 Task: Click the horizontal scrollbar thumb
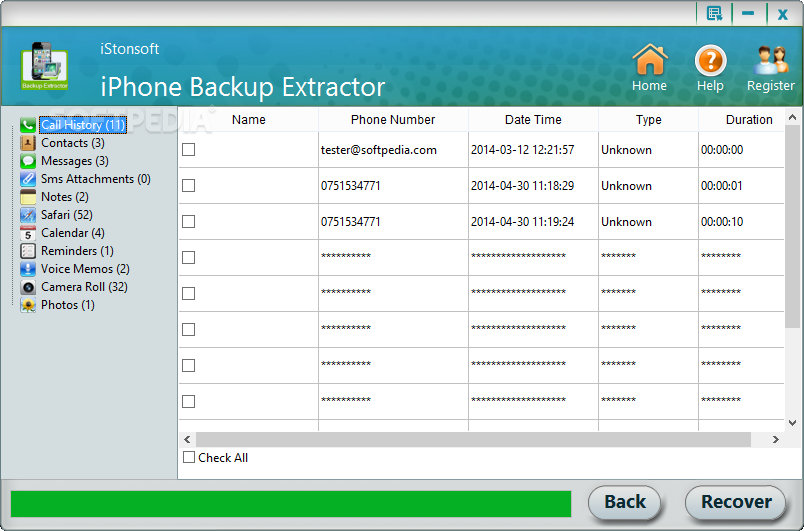473,439
